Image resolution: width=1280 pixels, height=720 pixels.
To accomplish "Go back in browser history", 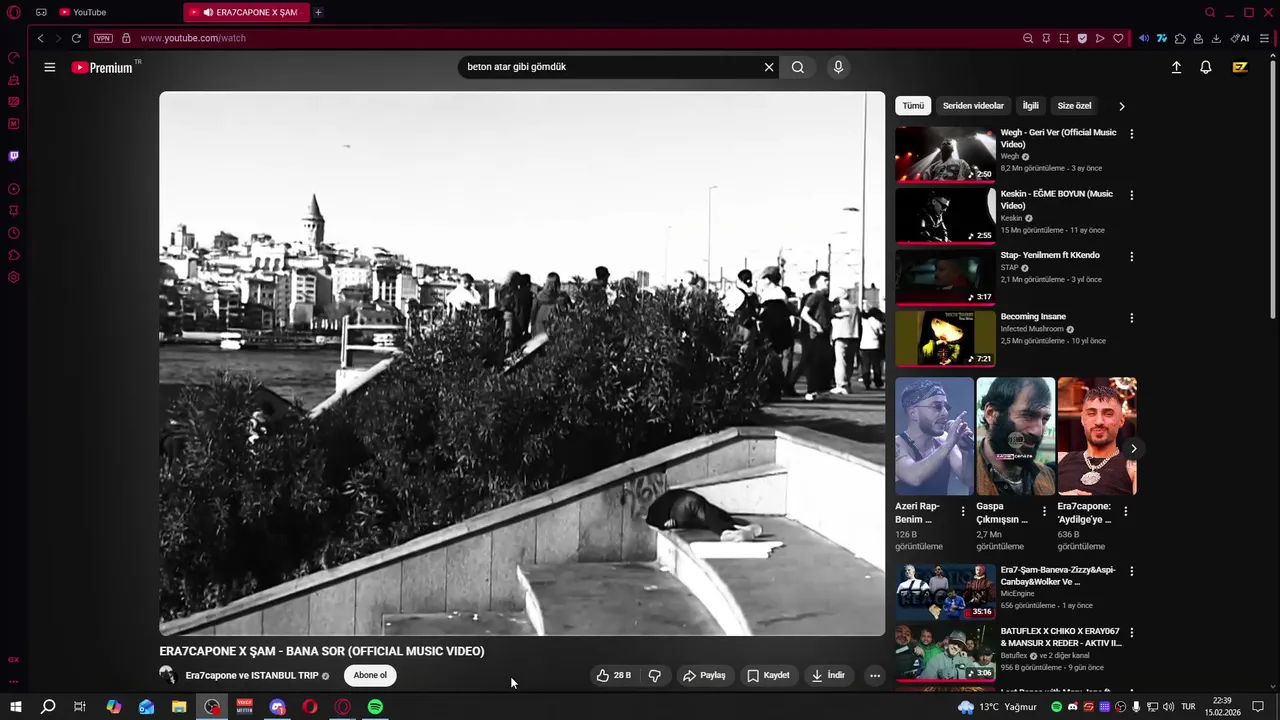I will click(x=40, y=38).
